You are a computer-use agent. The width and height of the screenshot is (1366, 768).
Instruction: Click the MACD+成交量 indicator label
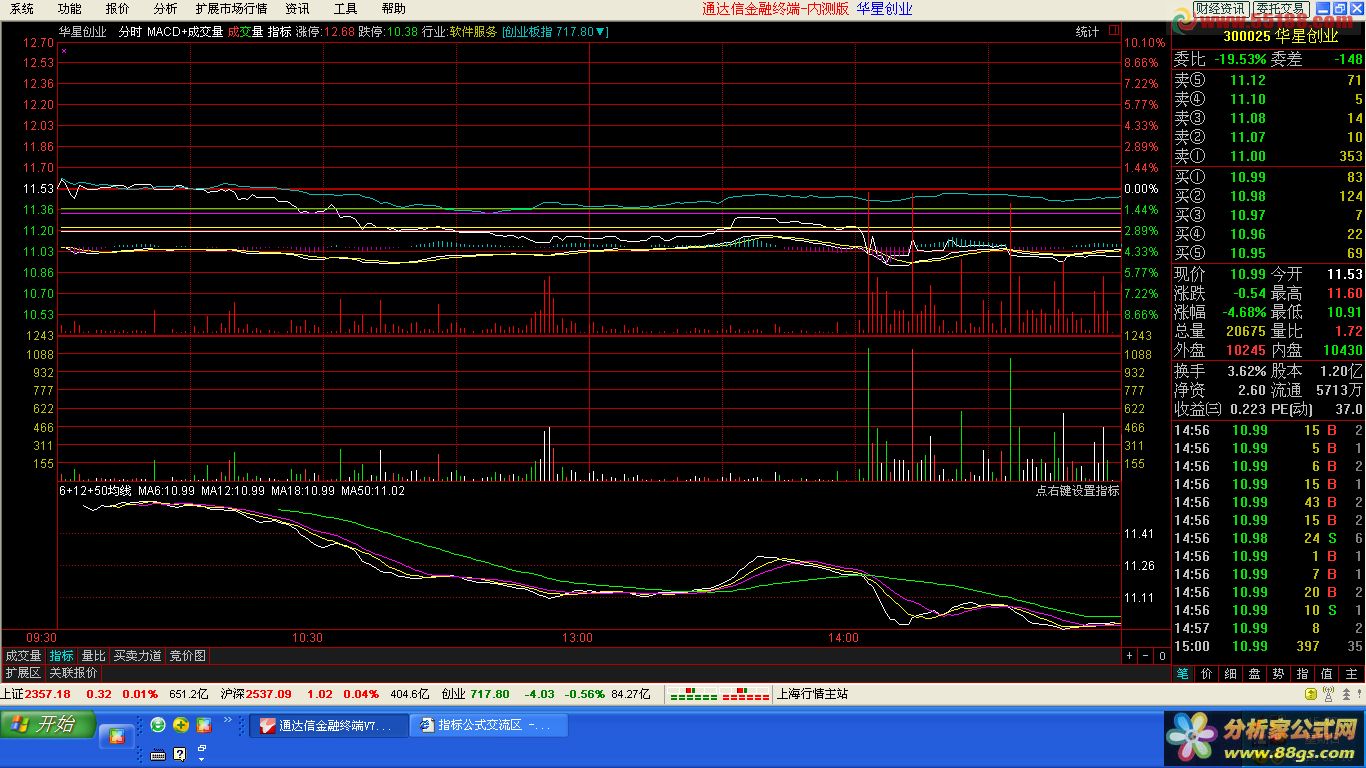click(x=185, y=32)
